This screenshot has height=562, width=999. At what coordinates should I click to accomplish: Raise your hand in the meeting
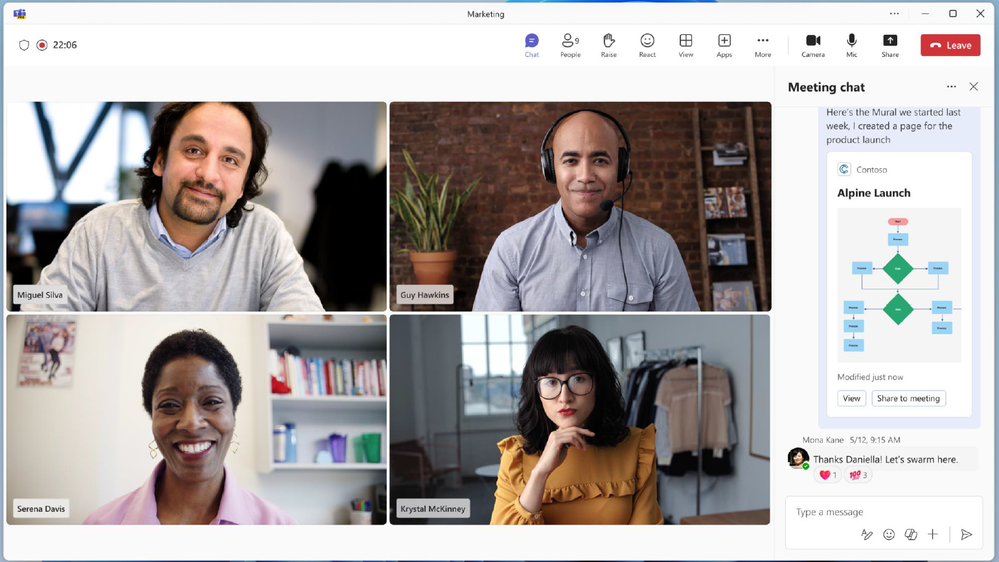pyautogui.click(x=608, y=45)
